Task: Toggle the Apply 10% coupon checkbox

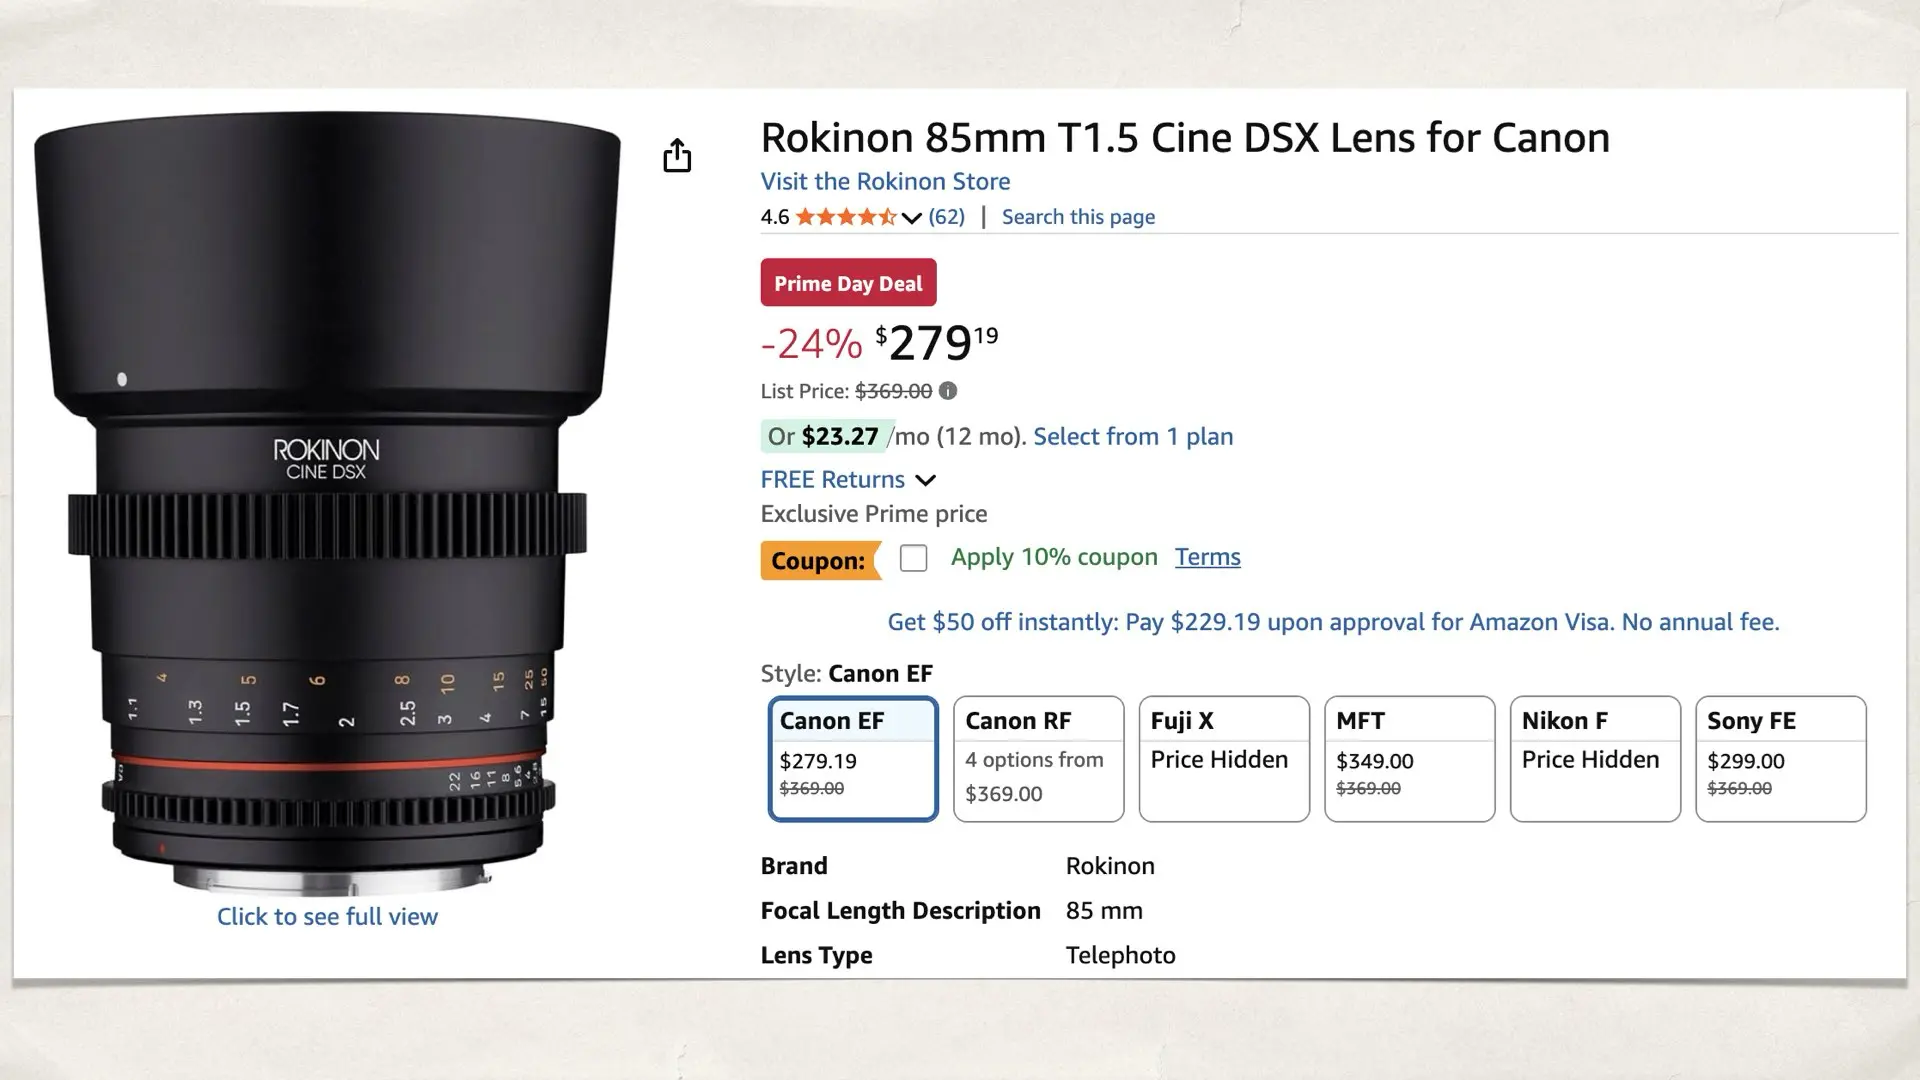Action: coord(913,558)
